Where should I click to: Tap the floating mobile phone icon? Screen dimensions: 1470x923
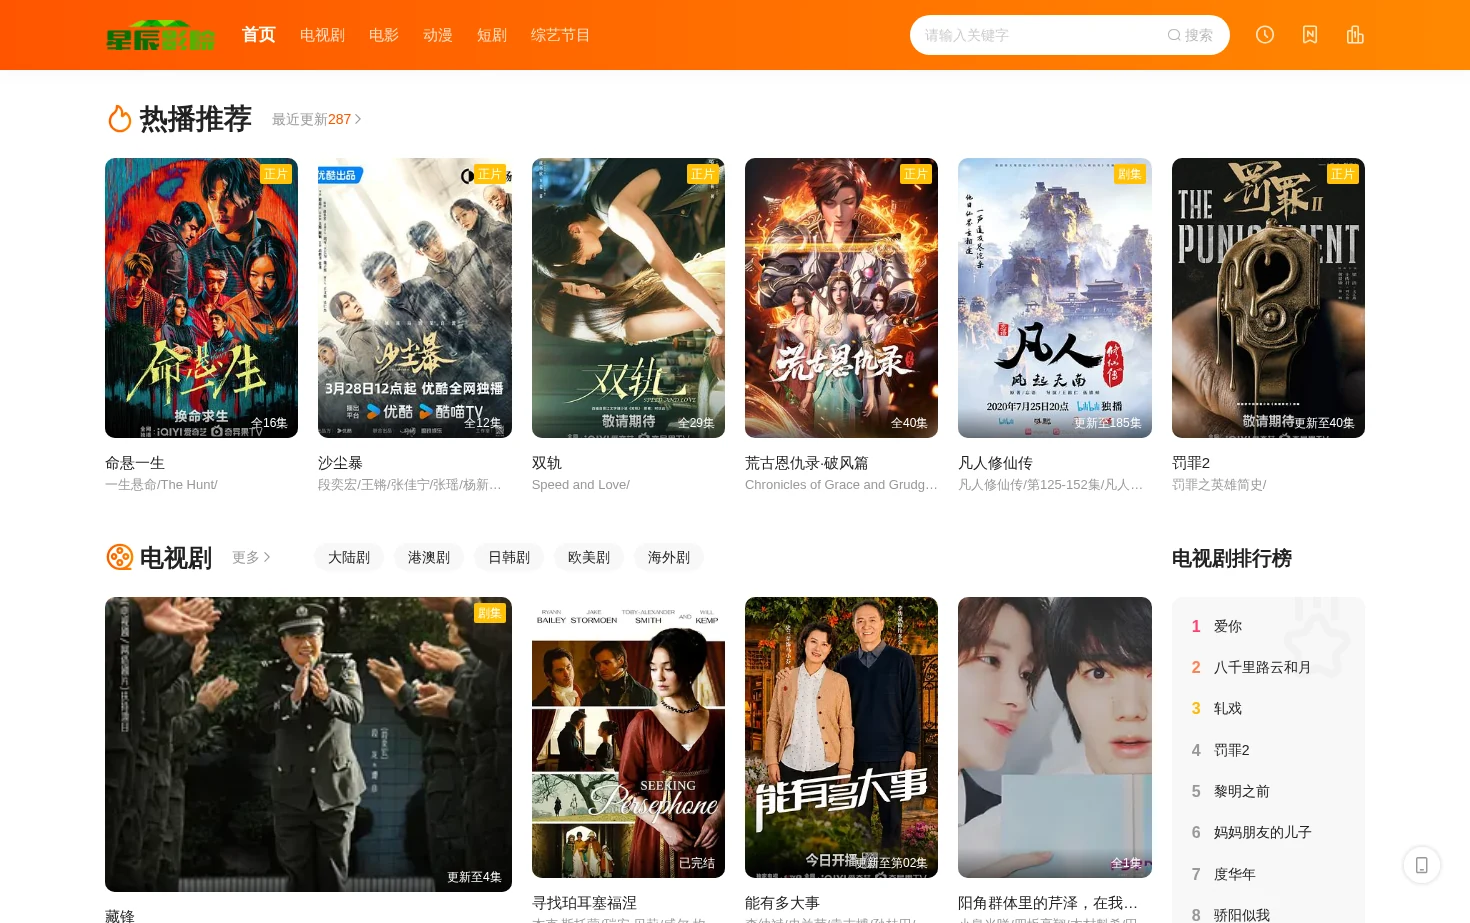[x=1421, y=865]
